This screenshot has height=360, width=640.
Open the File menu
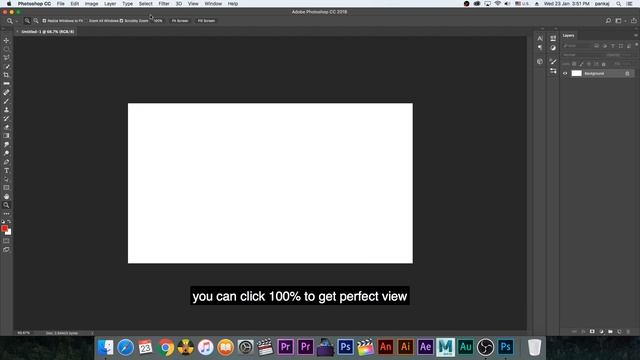click(60, 4)
